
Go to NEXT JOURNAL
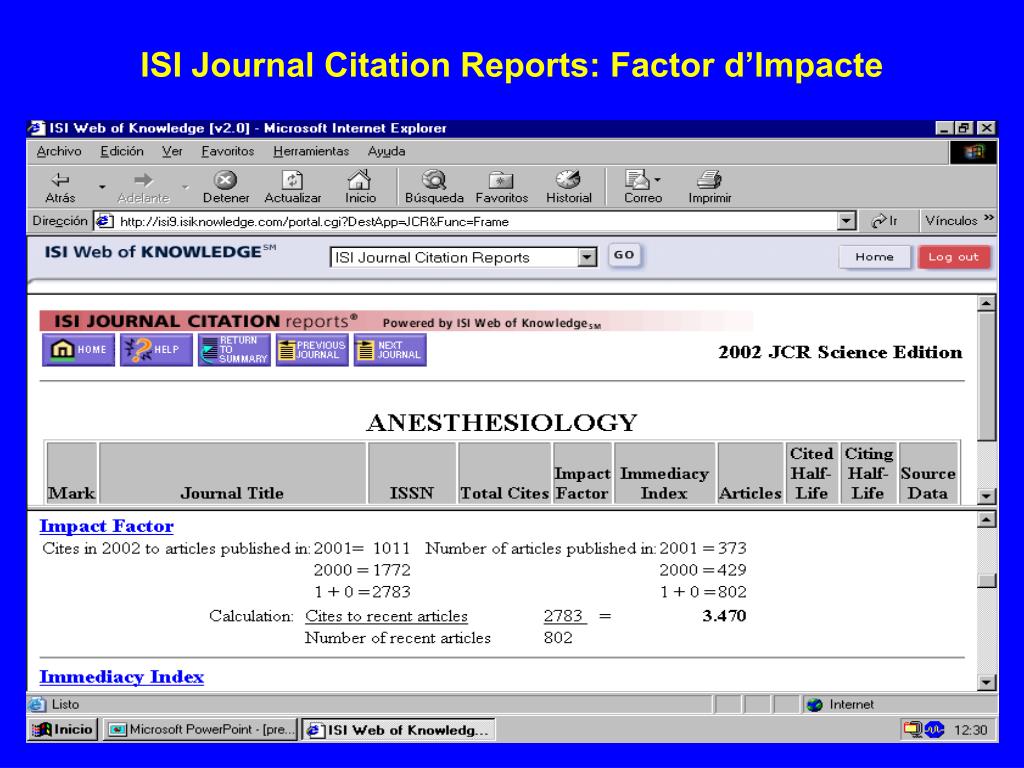pos(390,349)
